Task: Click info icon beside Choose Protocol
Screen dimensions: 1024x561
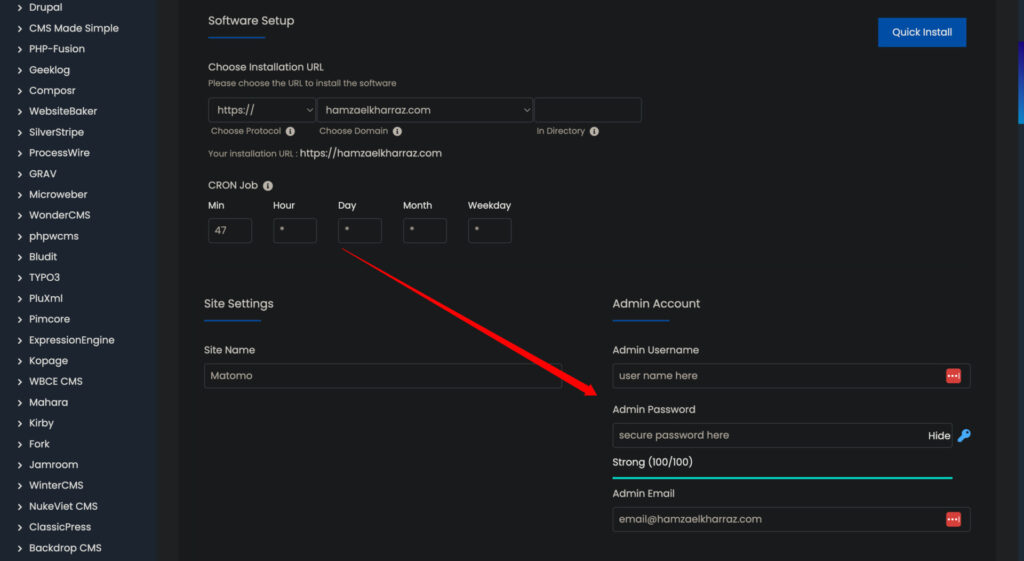Action: coord(290,131)
